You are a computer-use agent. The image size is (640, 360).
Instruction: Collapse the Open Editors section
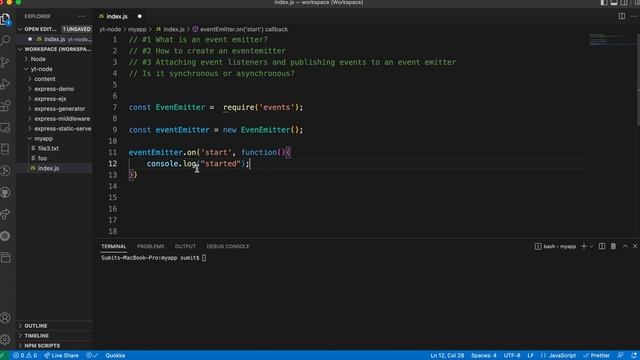tap(20, 29)
